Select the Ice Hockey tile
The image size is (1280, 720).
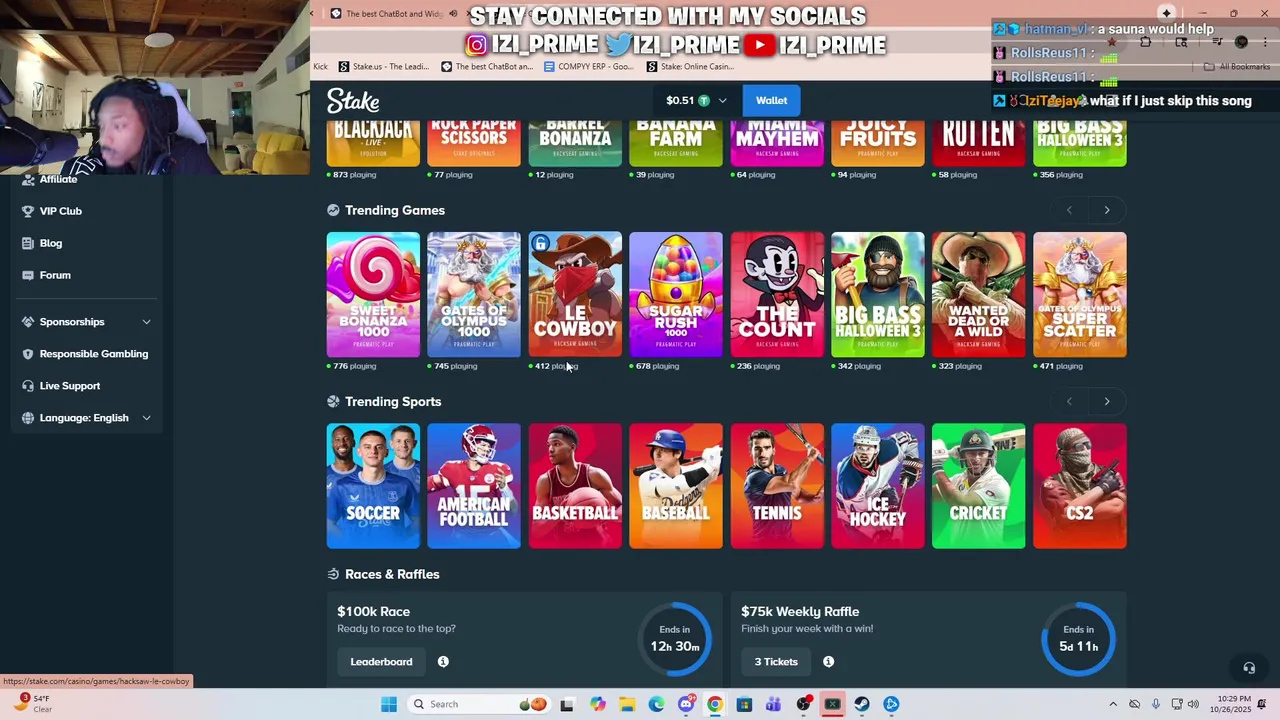(x=878, y=486)
